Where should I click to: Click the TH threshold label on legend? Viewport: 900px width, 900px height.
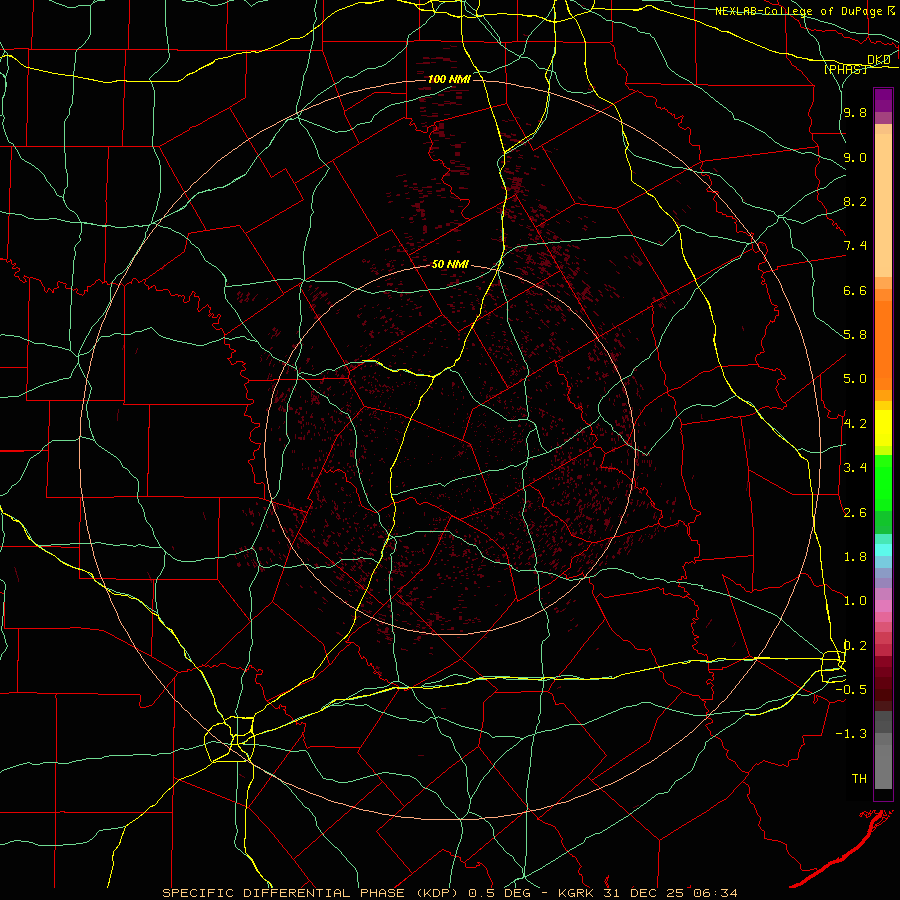(859, 779)
